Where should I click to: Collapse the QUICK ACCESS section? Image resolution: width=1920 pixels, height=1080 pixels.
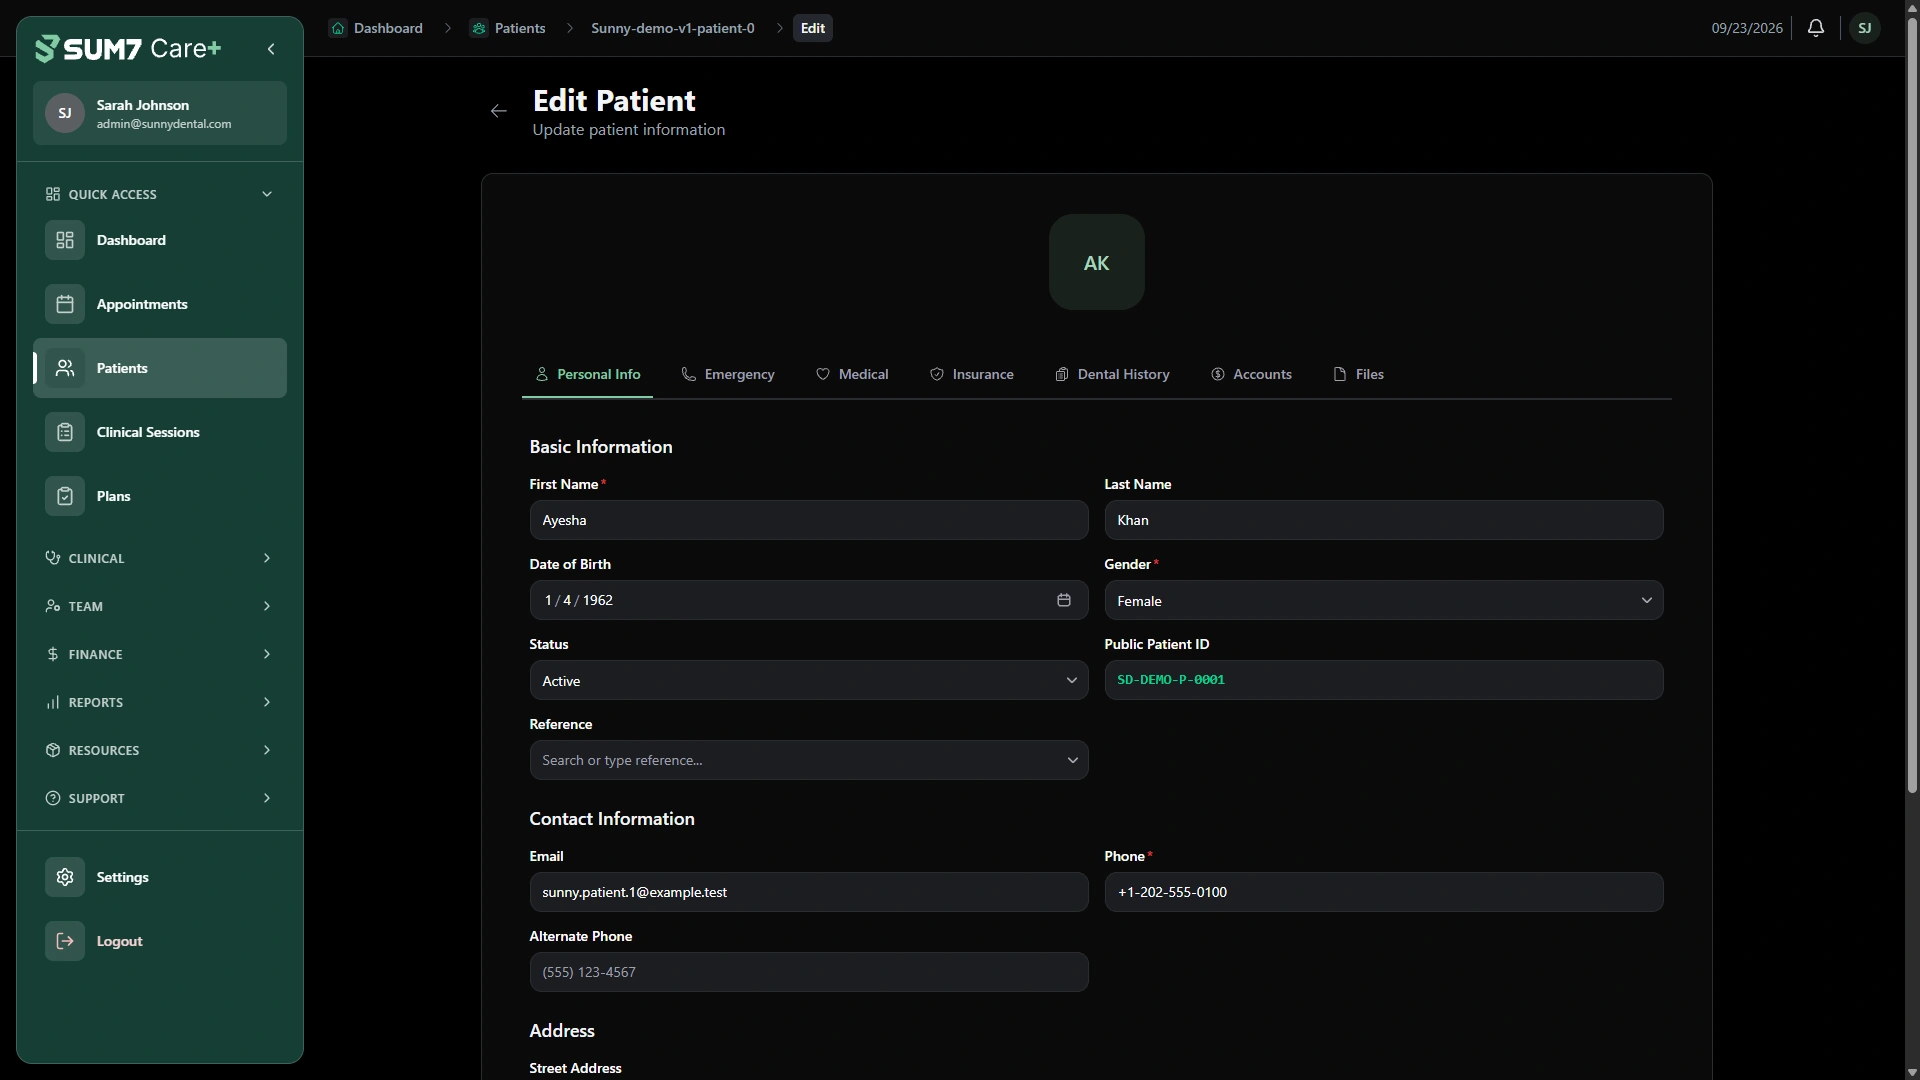pos(160,194)
